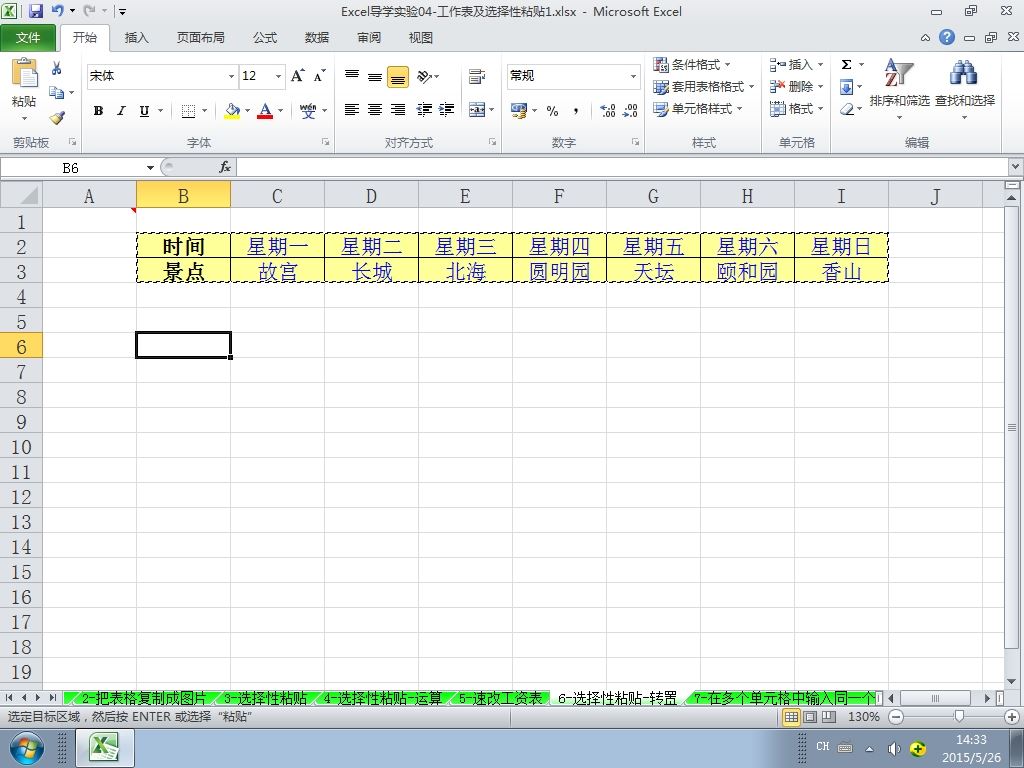Click Merge and Center icon
This screenshot has width=1024, height=768.
coord(477,110)
